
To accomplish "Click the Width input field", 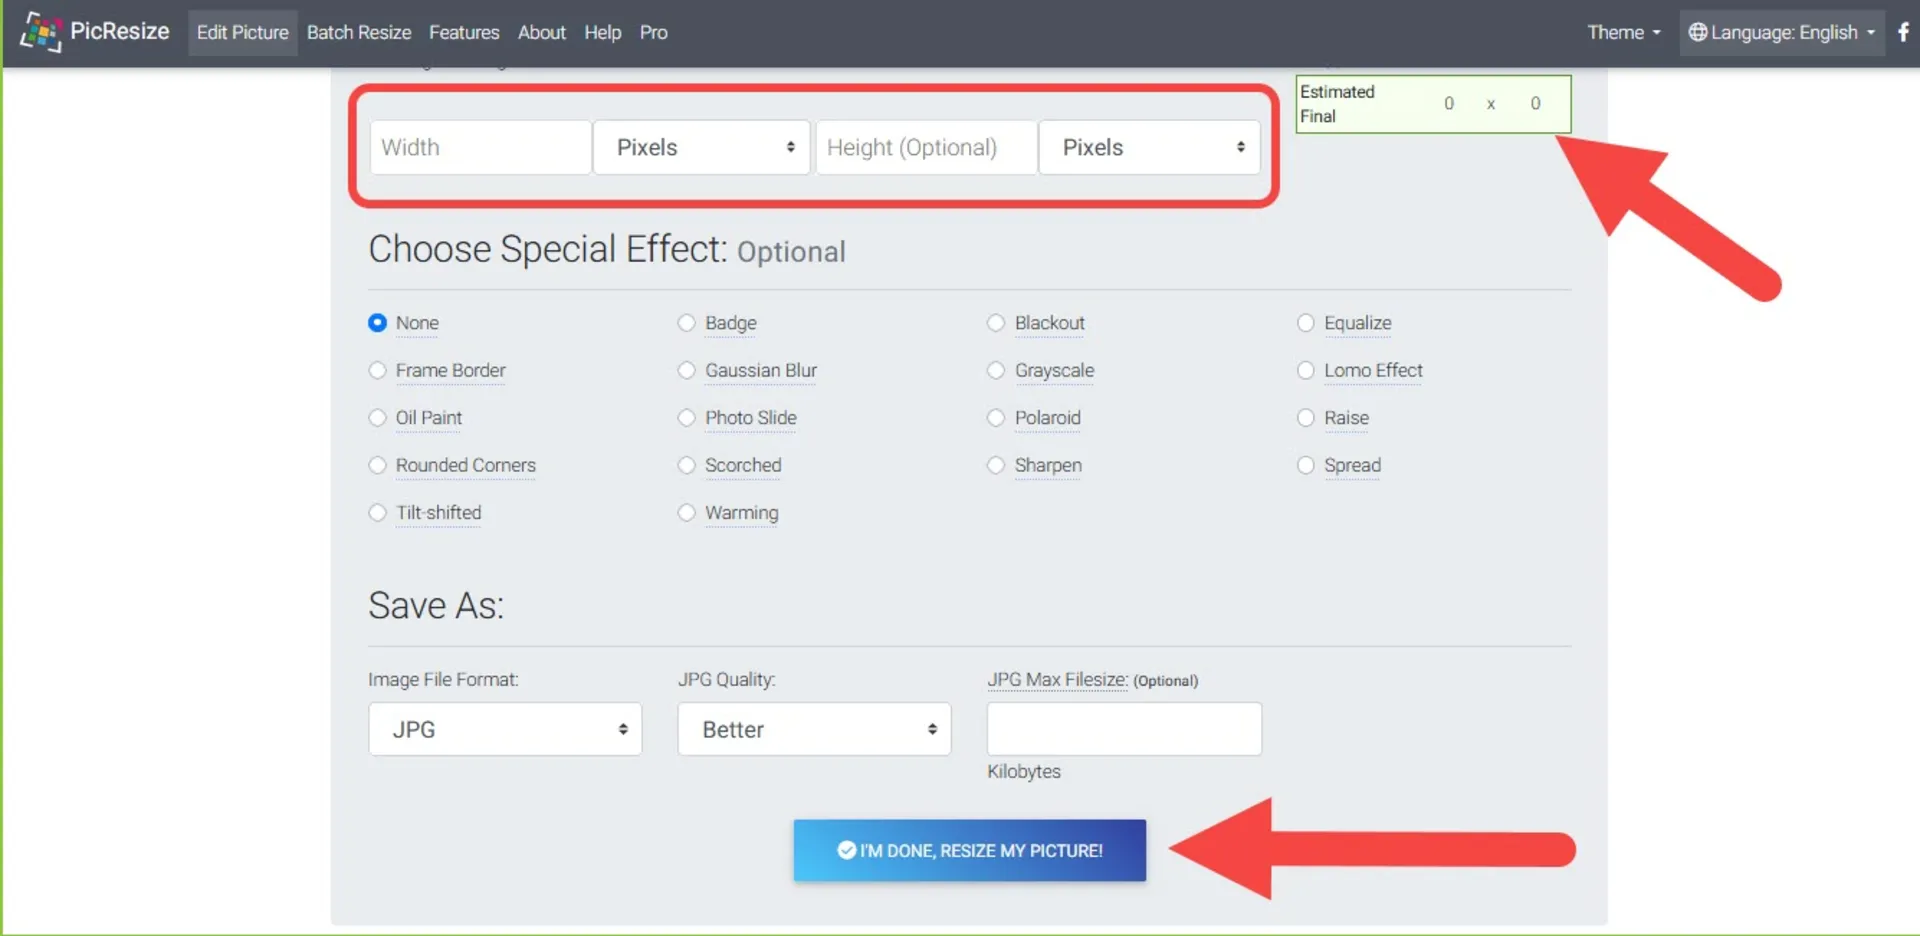I will pos(480,148).
